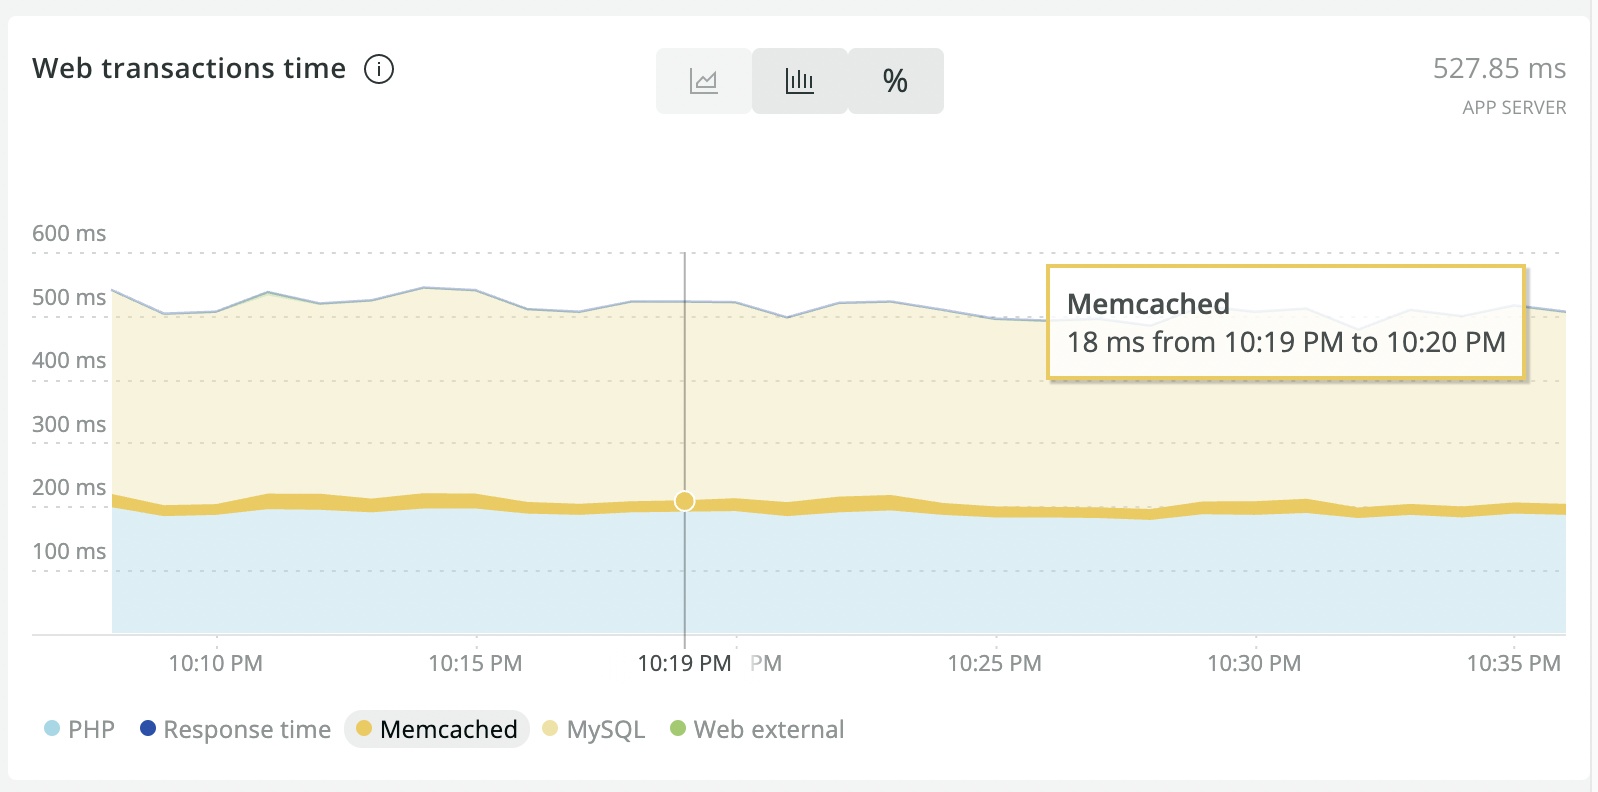Click the 10:35 PM time axis label
This screenshot has height=792, width=1598.
tap(1513, 663)
